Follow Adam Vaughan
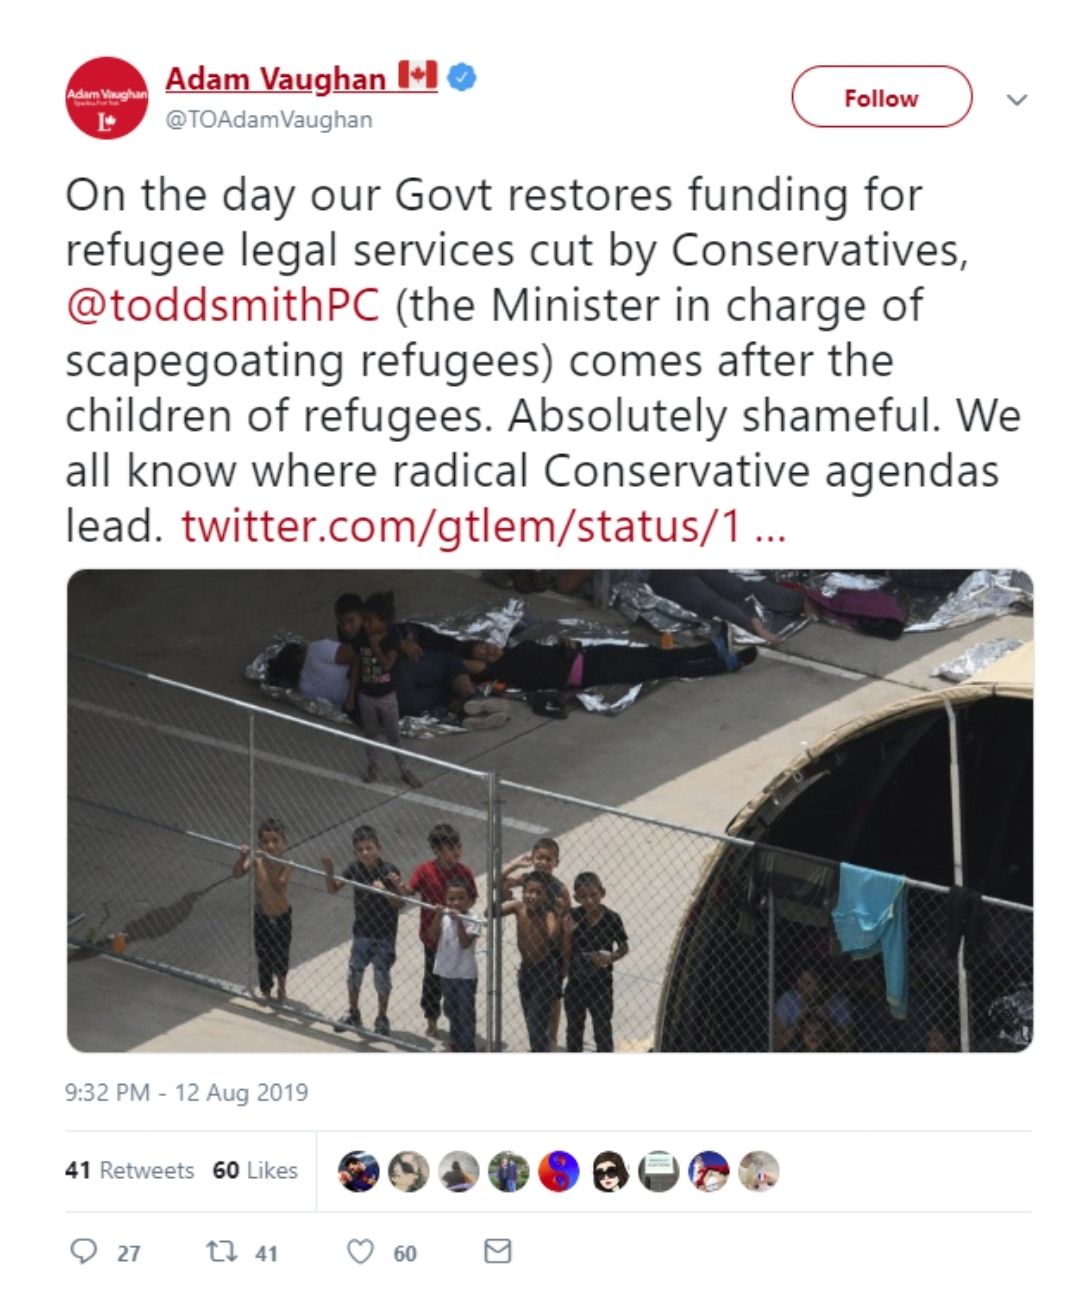 click(x=881, y=97)
